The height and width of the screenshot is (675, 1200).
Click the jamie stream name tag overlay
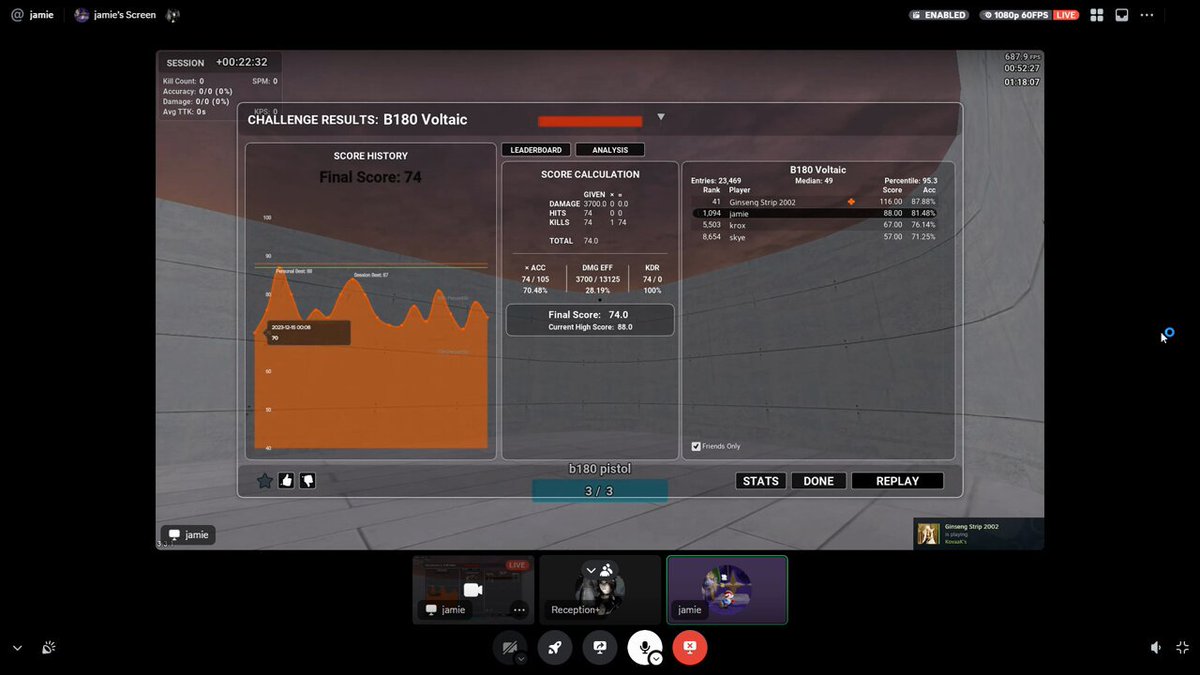188,535
